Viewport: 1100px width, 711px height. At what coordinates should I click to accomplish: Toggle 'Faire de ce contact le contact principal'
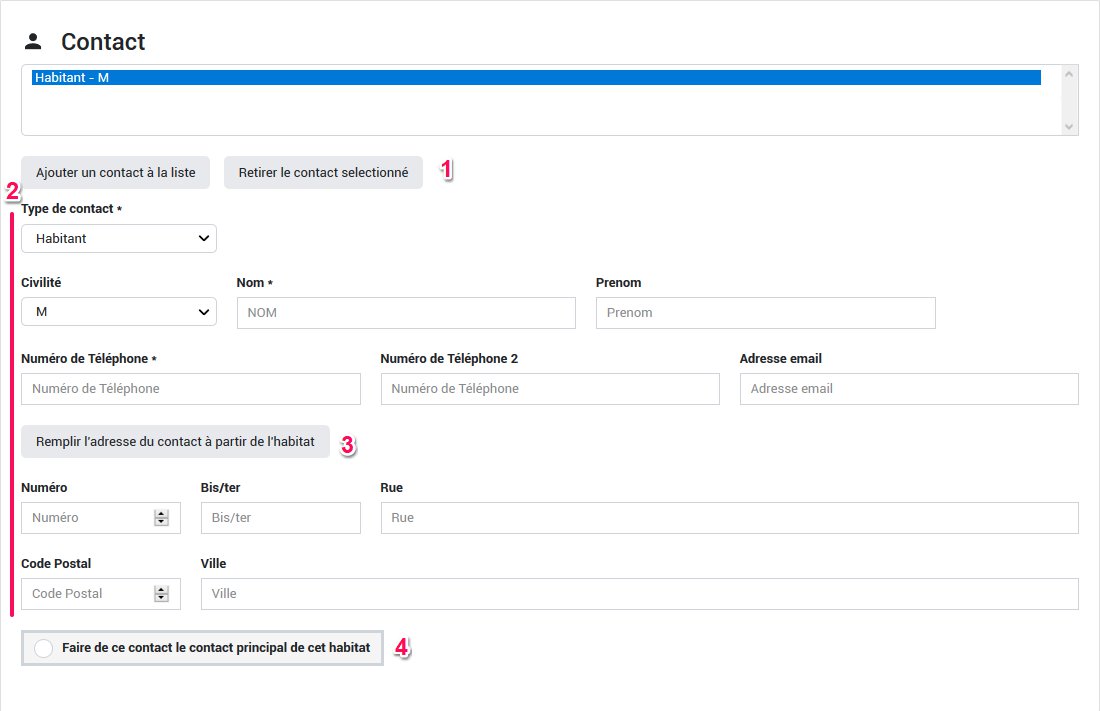coord(44,648)
